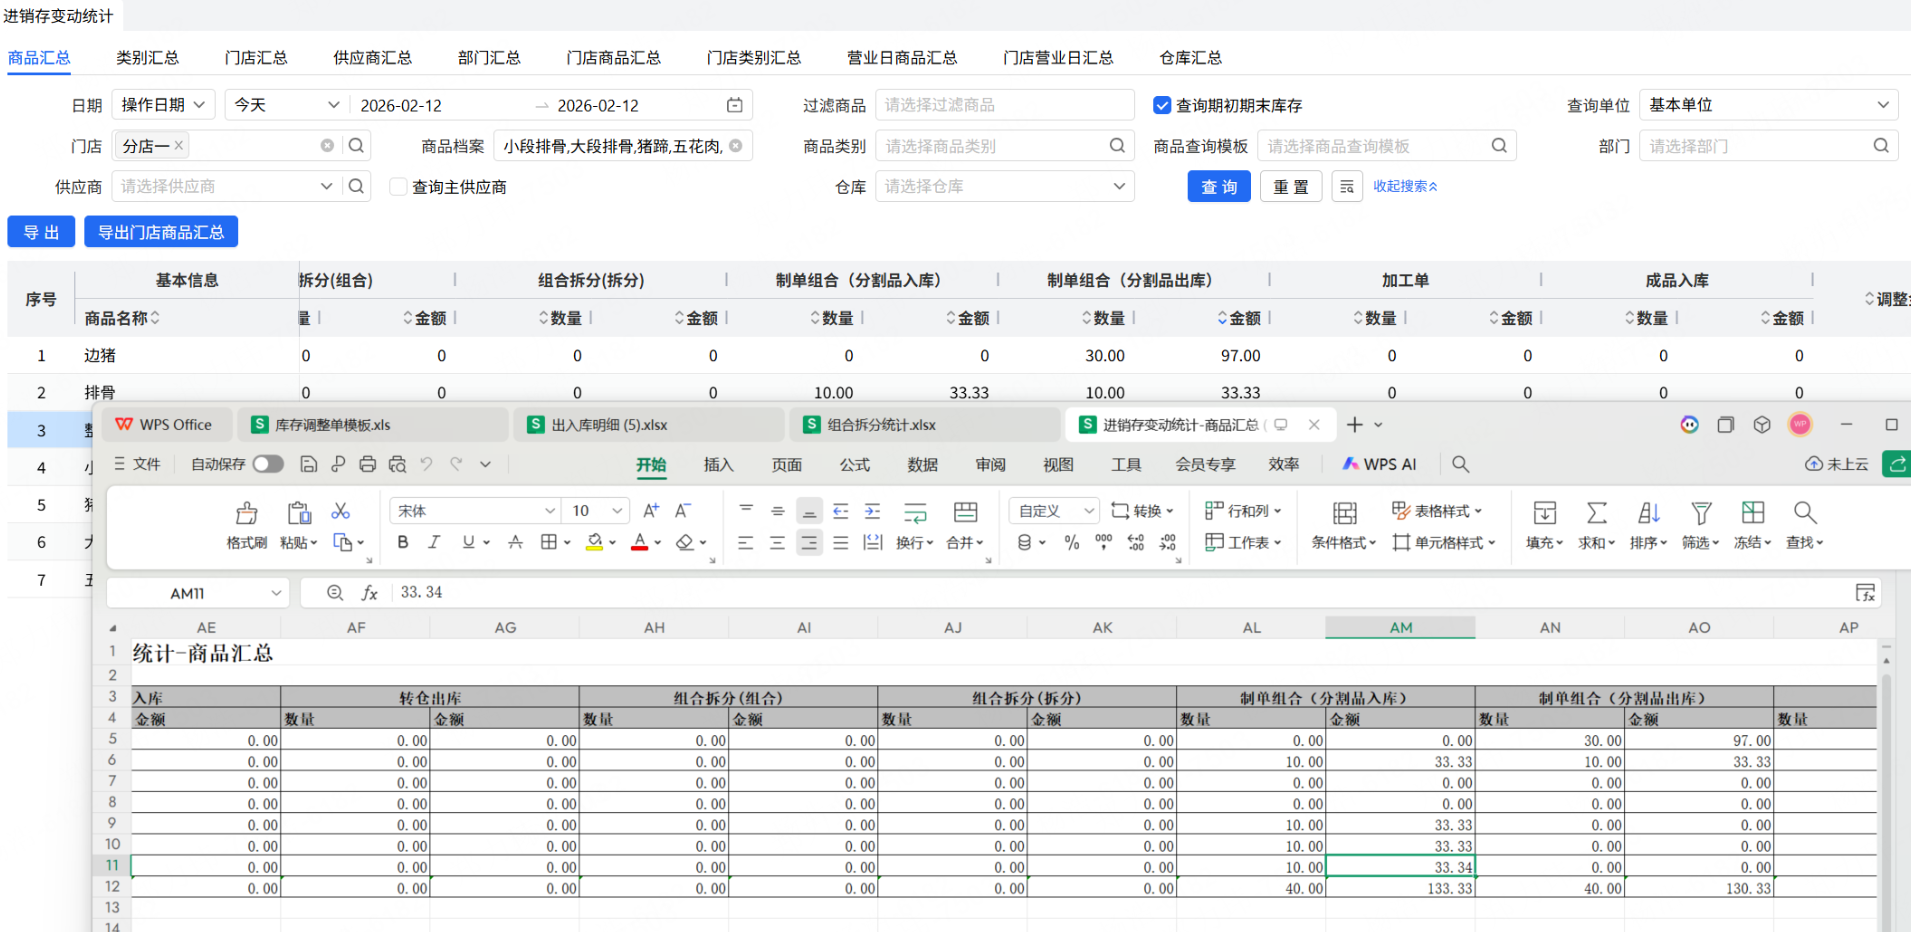Apply bold with the B icon
This screenshot has height=932, width=1911.
click(403, 542)
